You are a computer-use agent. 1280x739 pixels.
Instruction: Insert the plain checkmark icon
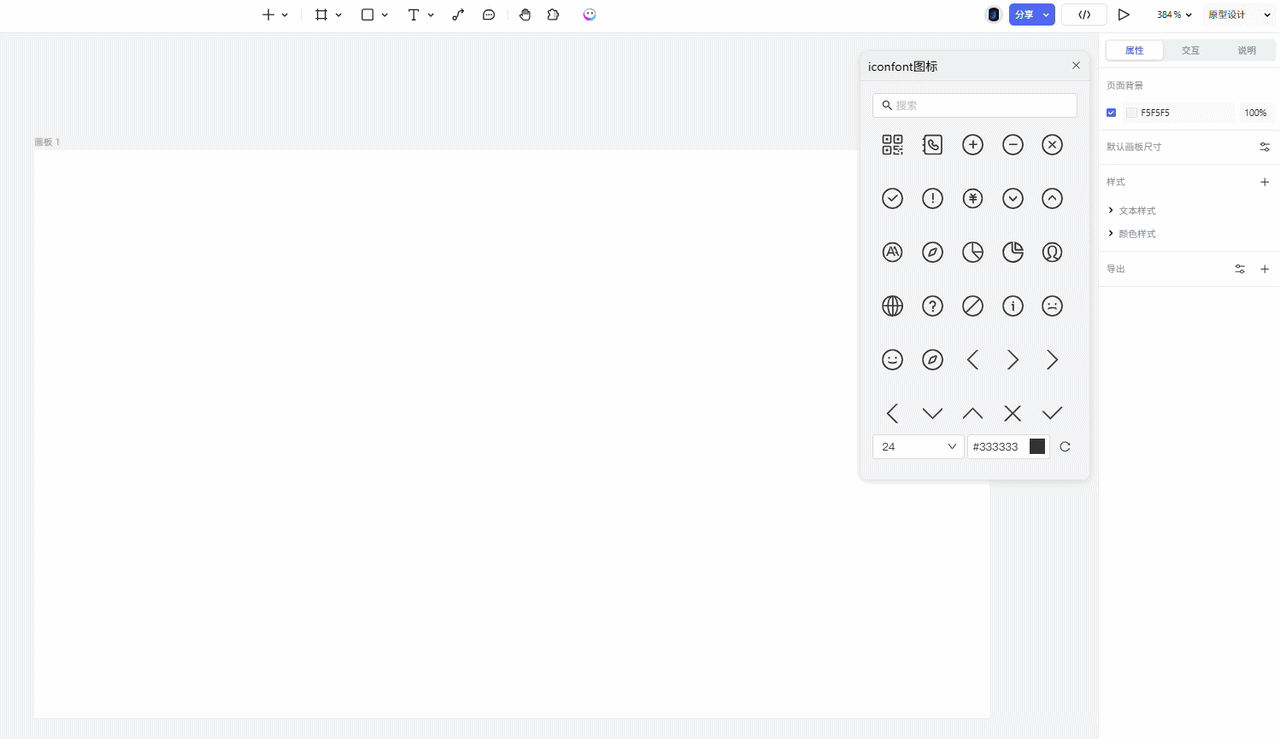pos(1052,413)
